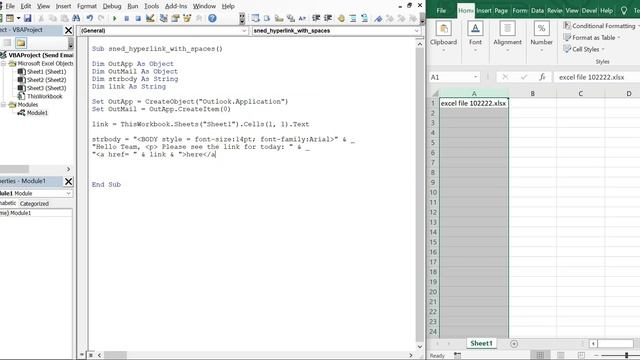Click the Select All corner of spreadsheet
This screenshot has width=640, height=360.
click(435, 93)
